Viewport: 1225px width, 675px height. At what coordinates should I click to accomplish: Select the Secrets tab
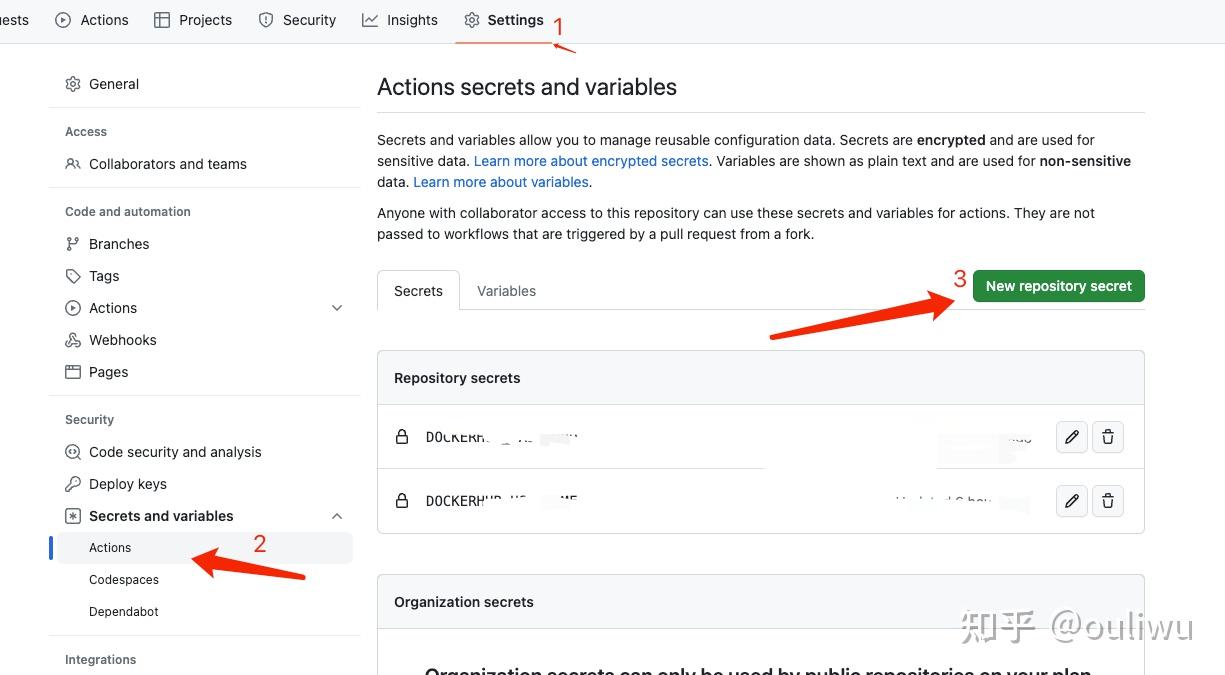point(418,291)
